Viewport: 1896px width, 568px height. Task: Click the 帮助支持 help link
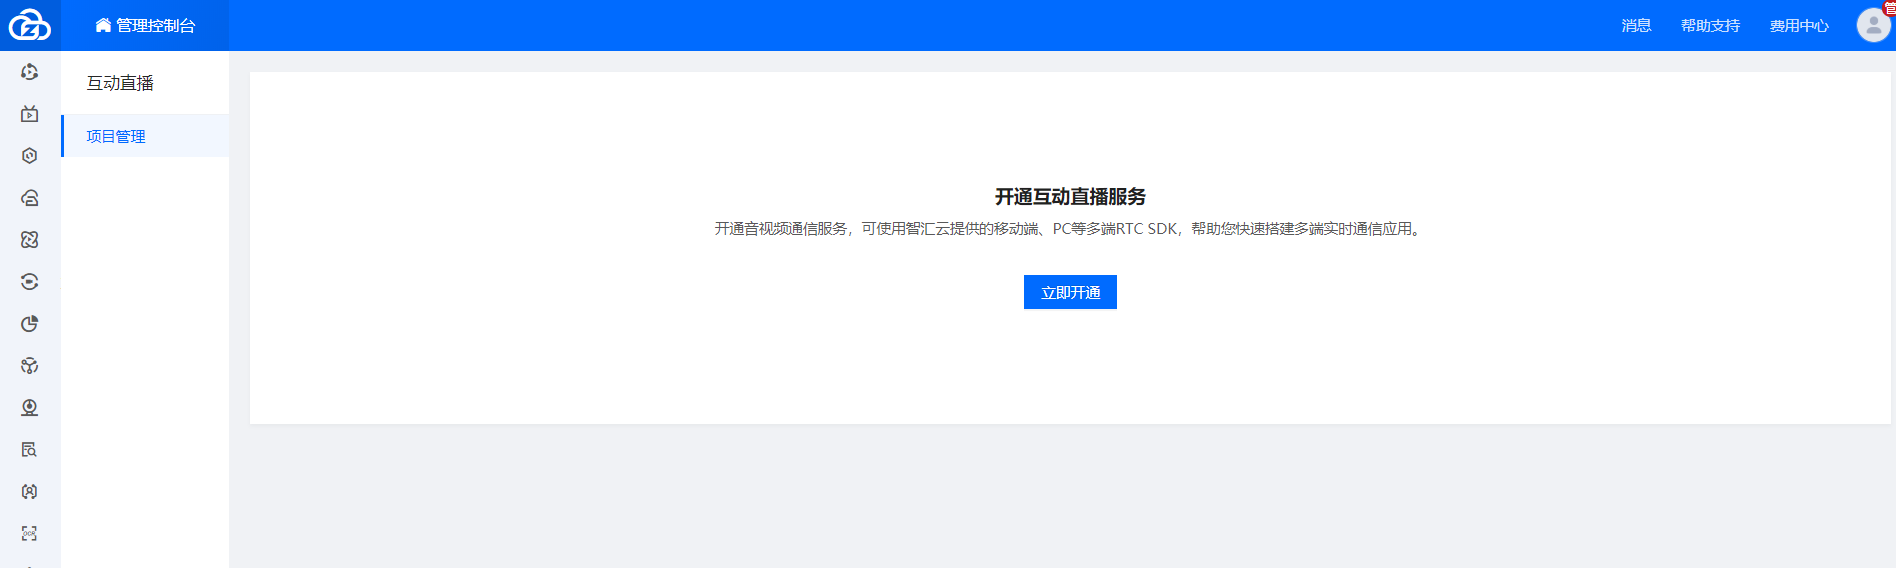click(x=1710, y=25)
